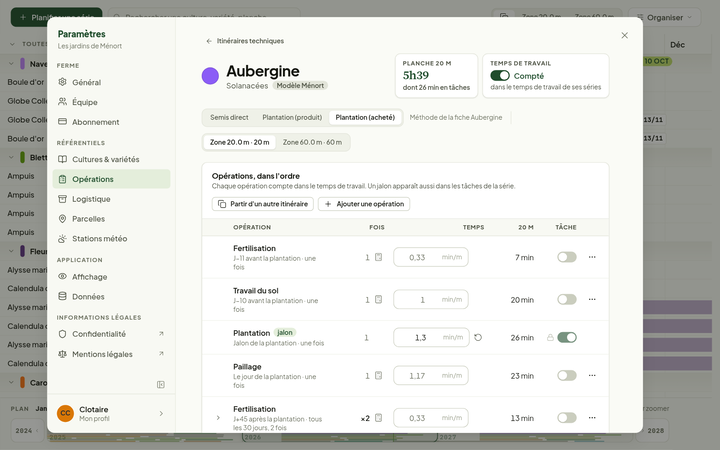Screen dimensions: 720x450
Task: Click note icon on Travail du sol row
Action: 378,299
